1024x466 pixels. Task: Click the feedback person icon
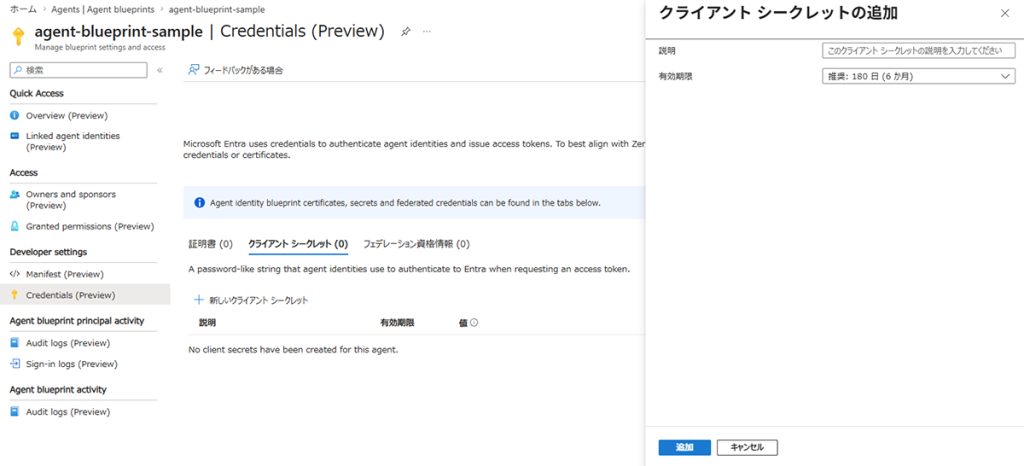(193, 70)
